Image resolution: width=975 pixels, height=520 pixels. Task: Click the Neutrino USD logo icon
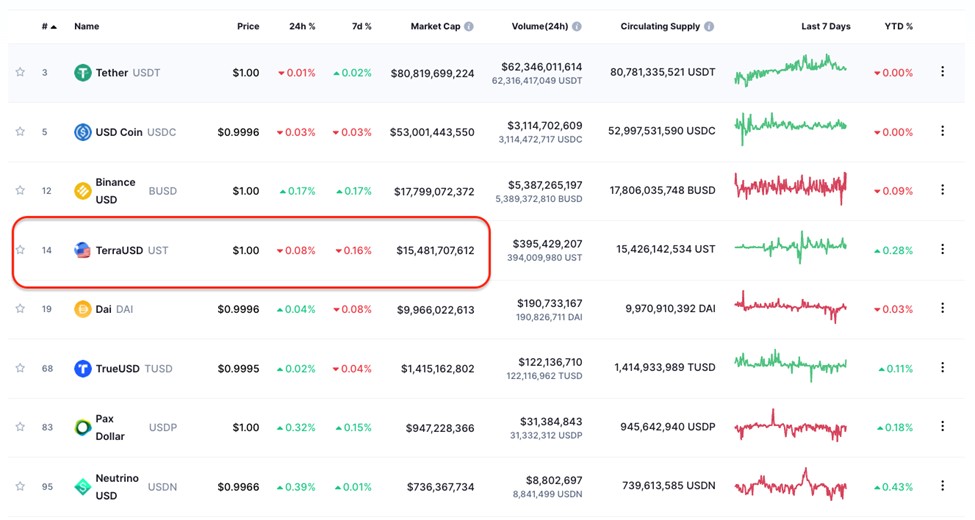click(83, 486)
